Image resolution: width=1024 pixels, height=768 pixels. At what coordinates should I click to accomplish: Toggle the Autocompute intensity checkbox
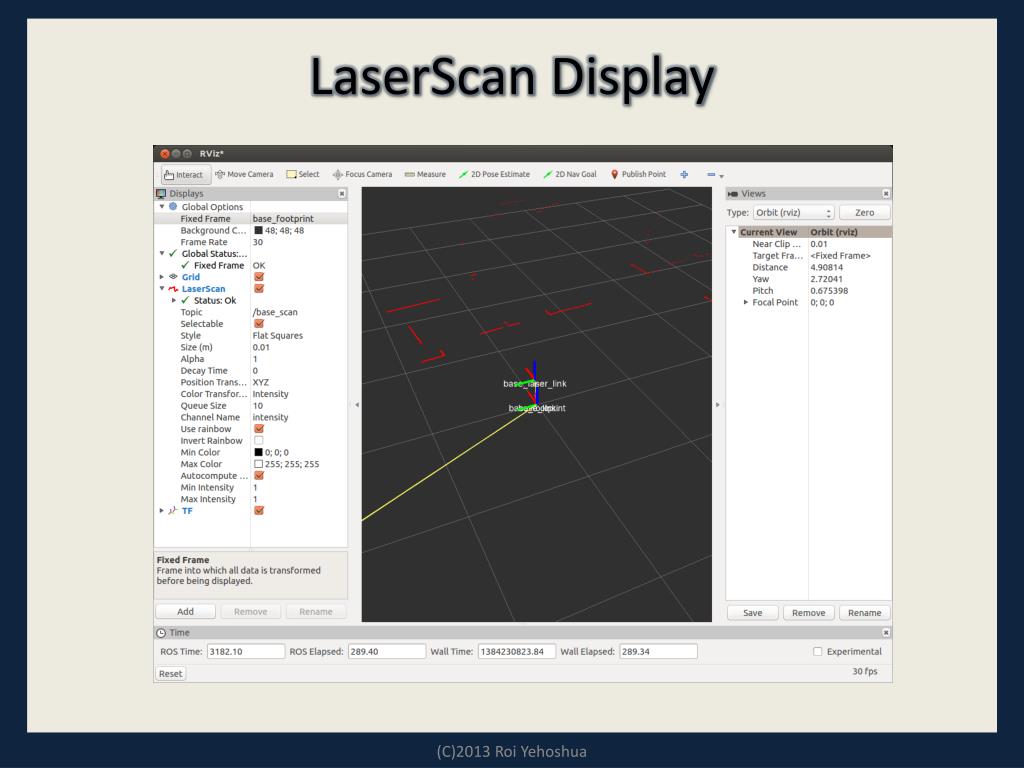[x=259, y=475]
